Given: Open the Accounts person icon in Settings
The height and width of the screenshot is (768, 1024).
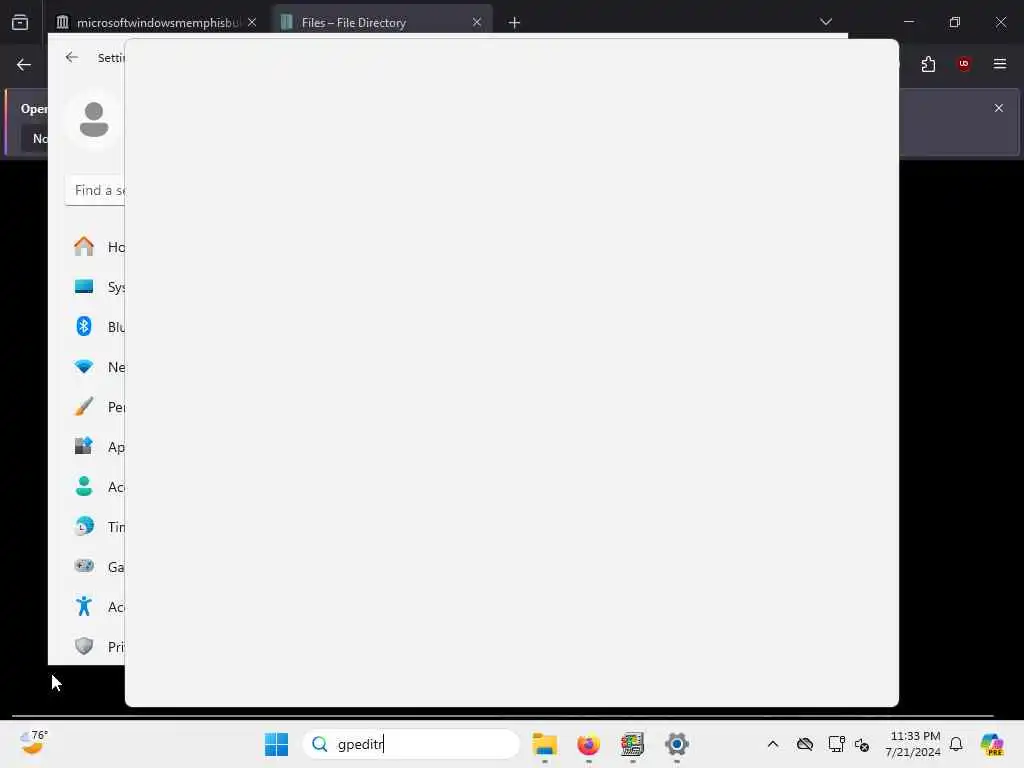Looking at the screenshot, I should tap(84, 486).
